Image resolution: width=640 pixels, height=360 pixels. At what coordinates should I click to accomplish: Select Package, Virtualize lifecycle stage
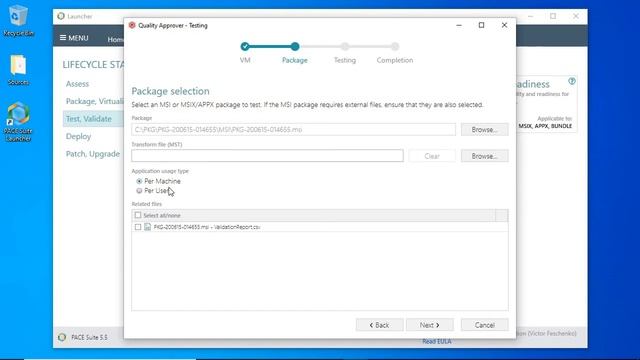pos(94,101)
